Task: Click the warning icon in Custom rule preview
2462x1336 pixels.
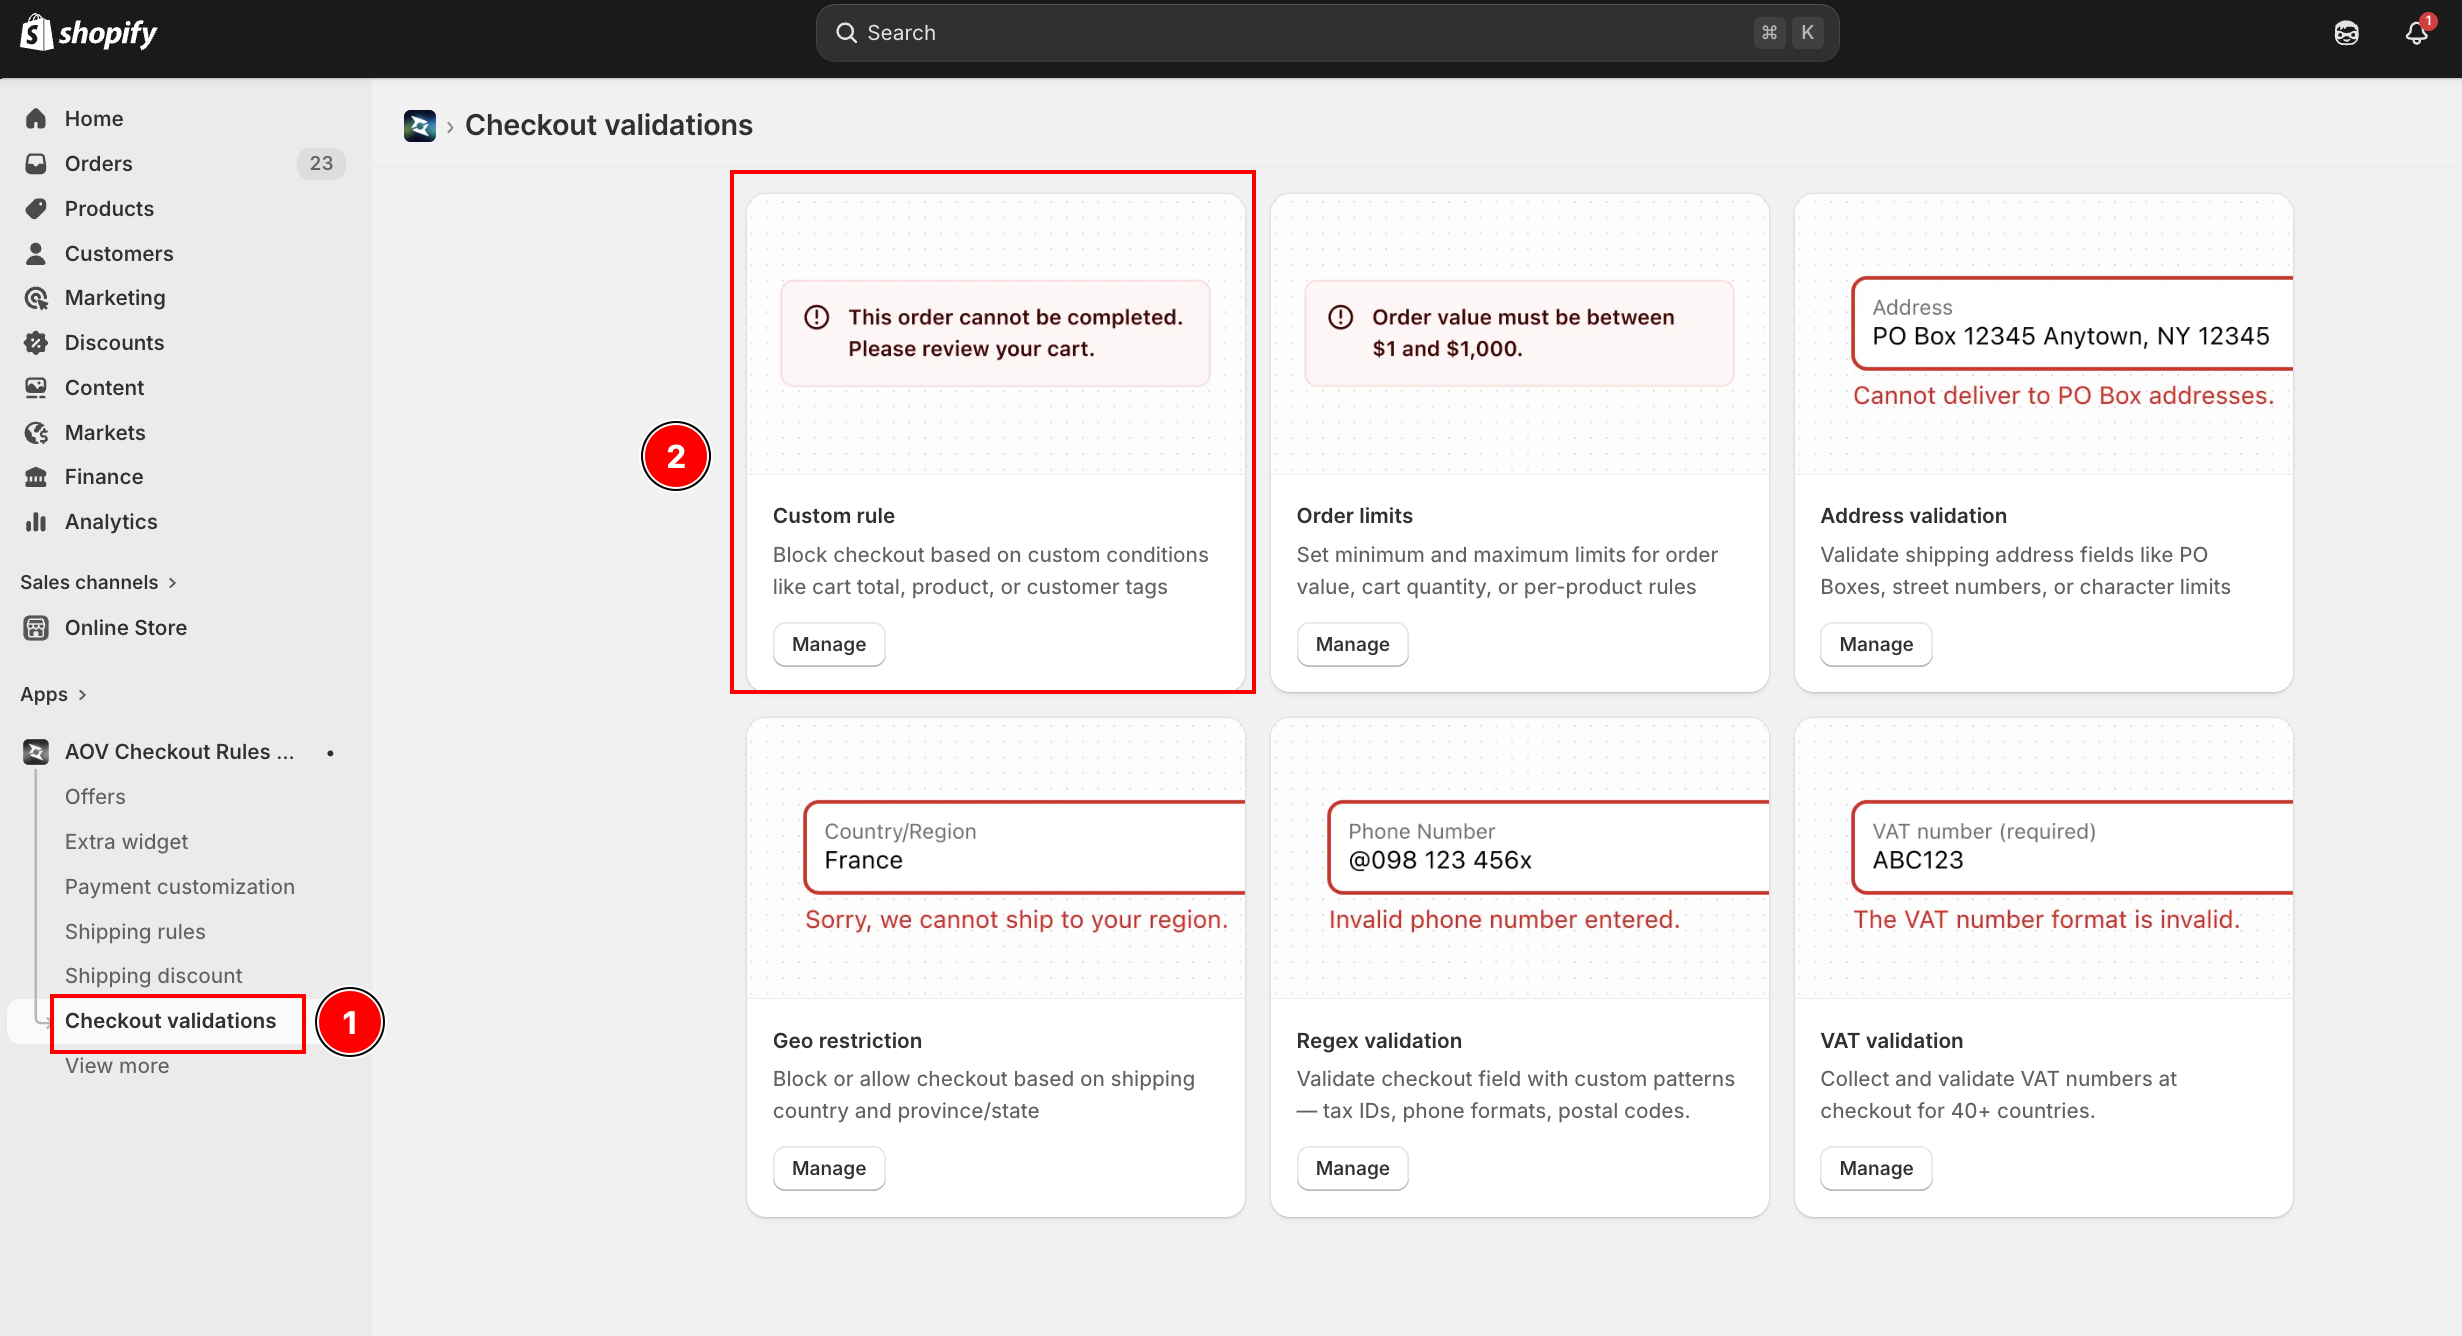Action: (817, 317)
